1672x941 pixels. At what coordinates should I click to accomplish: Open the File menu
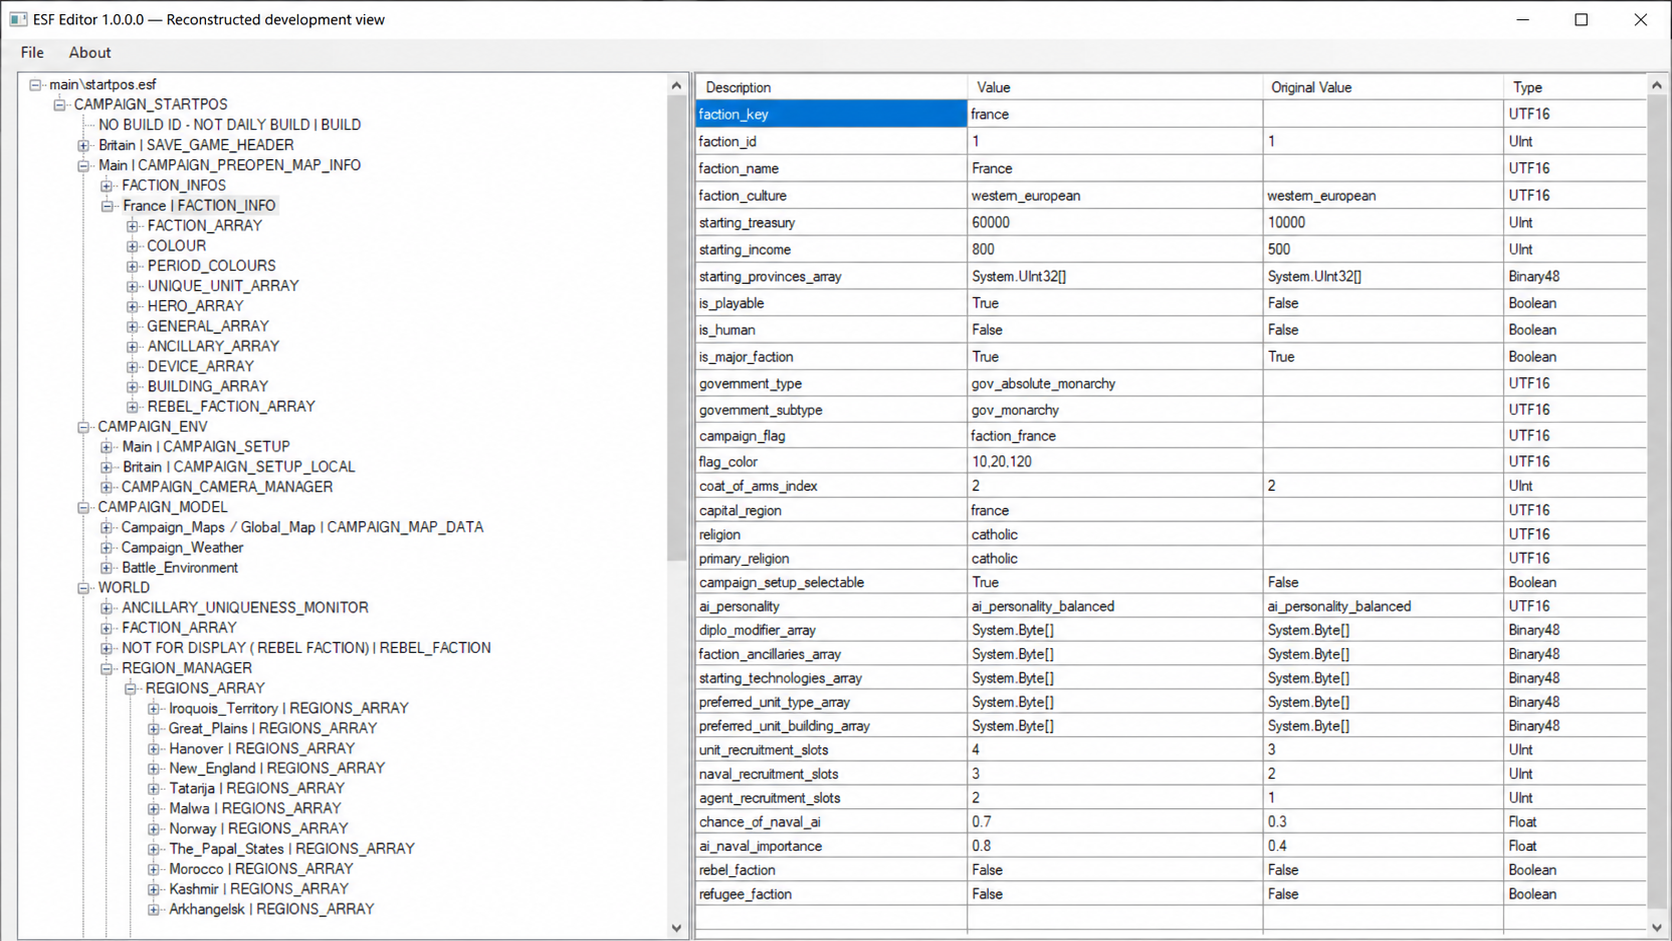tap(32, 53)
